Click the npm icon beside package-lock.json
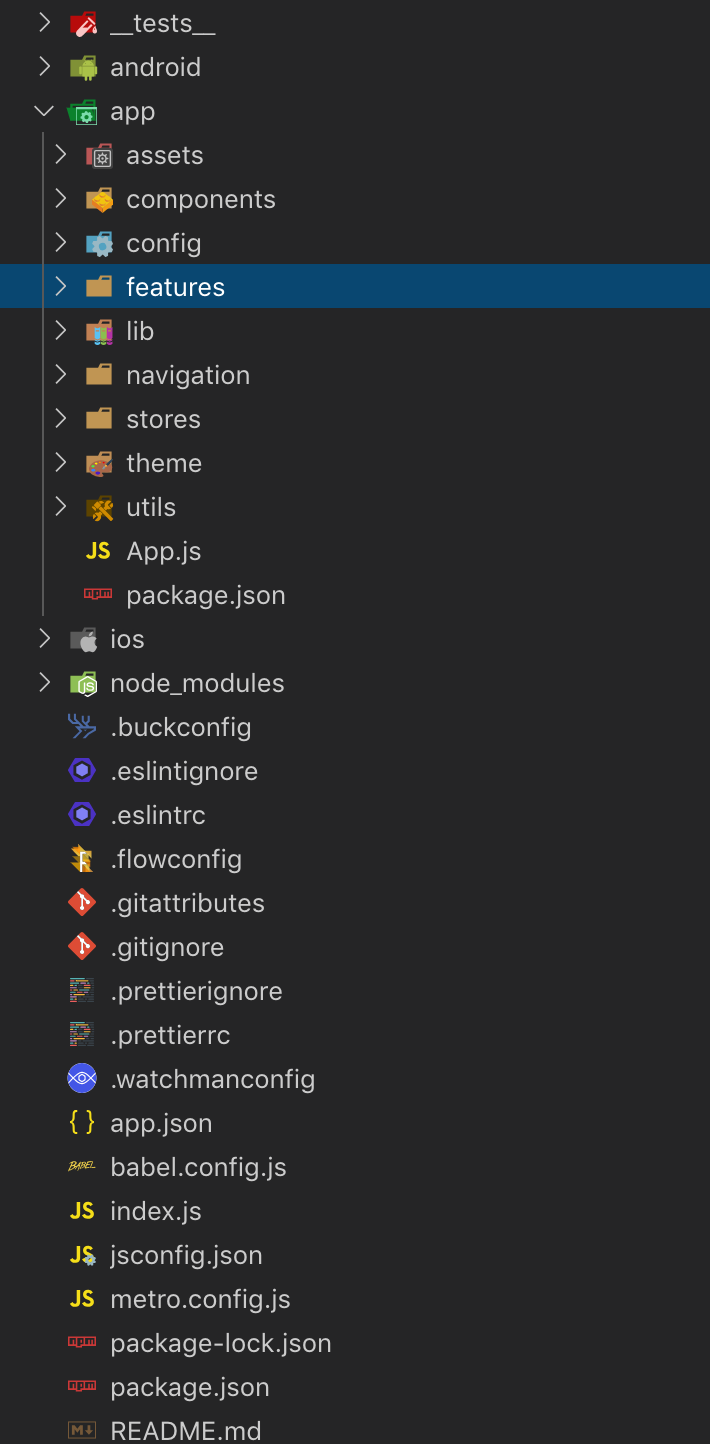The height and width of the screenshot is (1444, 710). (82, 1343)
